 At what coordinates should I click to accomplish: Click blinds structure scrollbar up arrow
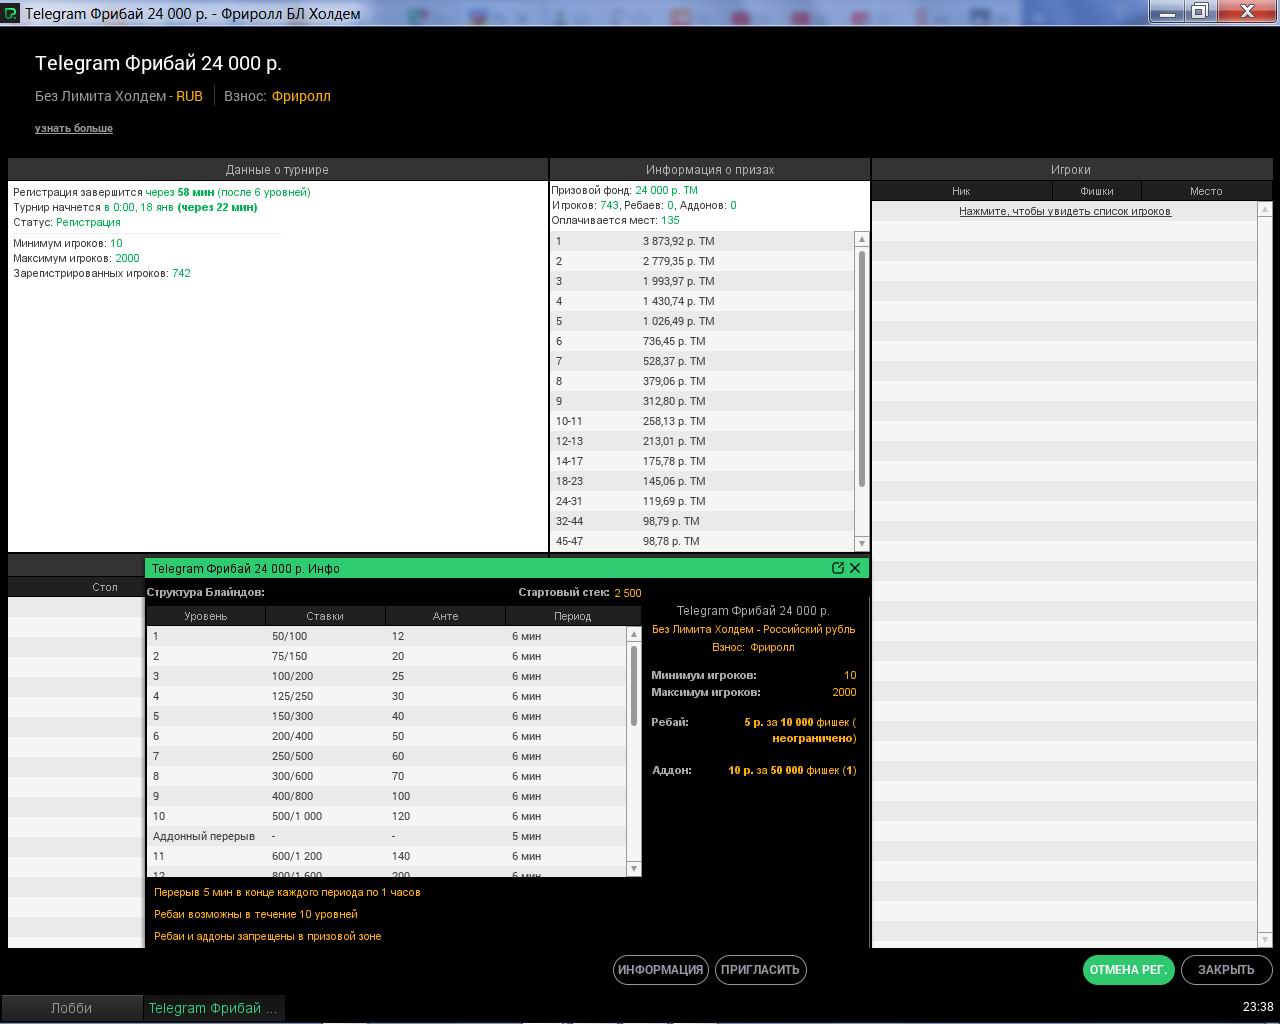click(x=633, y=634)
